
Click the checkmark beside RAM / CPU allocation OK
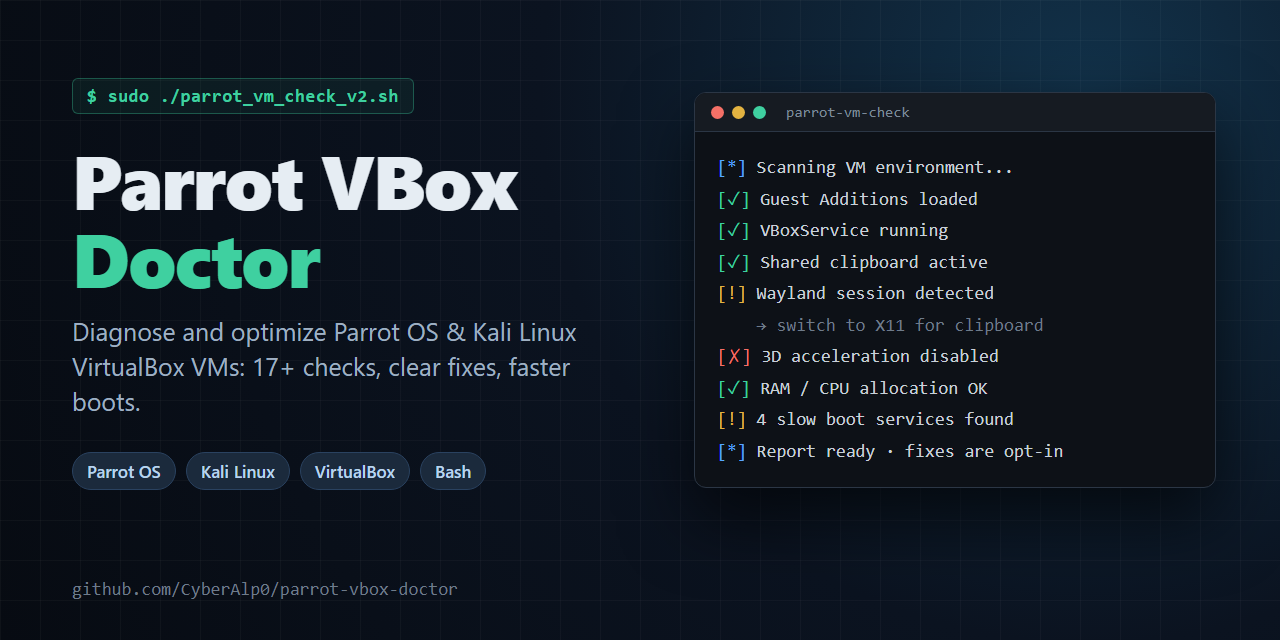pyautogui.click(x=734, y=388)
